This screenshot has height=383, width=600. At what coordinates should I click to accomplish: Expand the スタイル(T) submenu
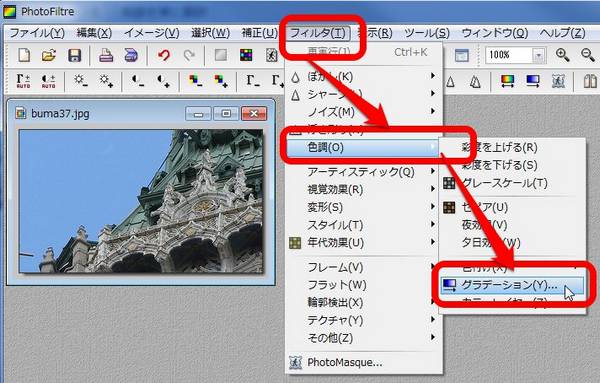[364, 225]
